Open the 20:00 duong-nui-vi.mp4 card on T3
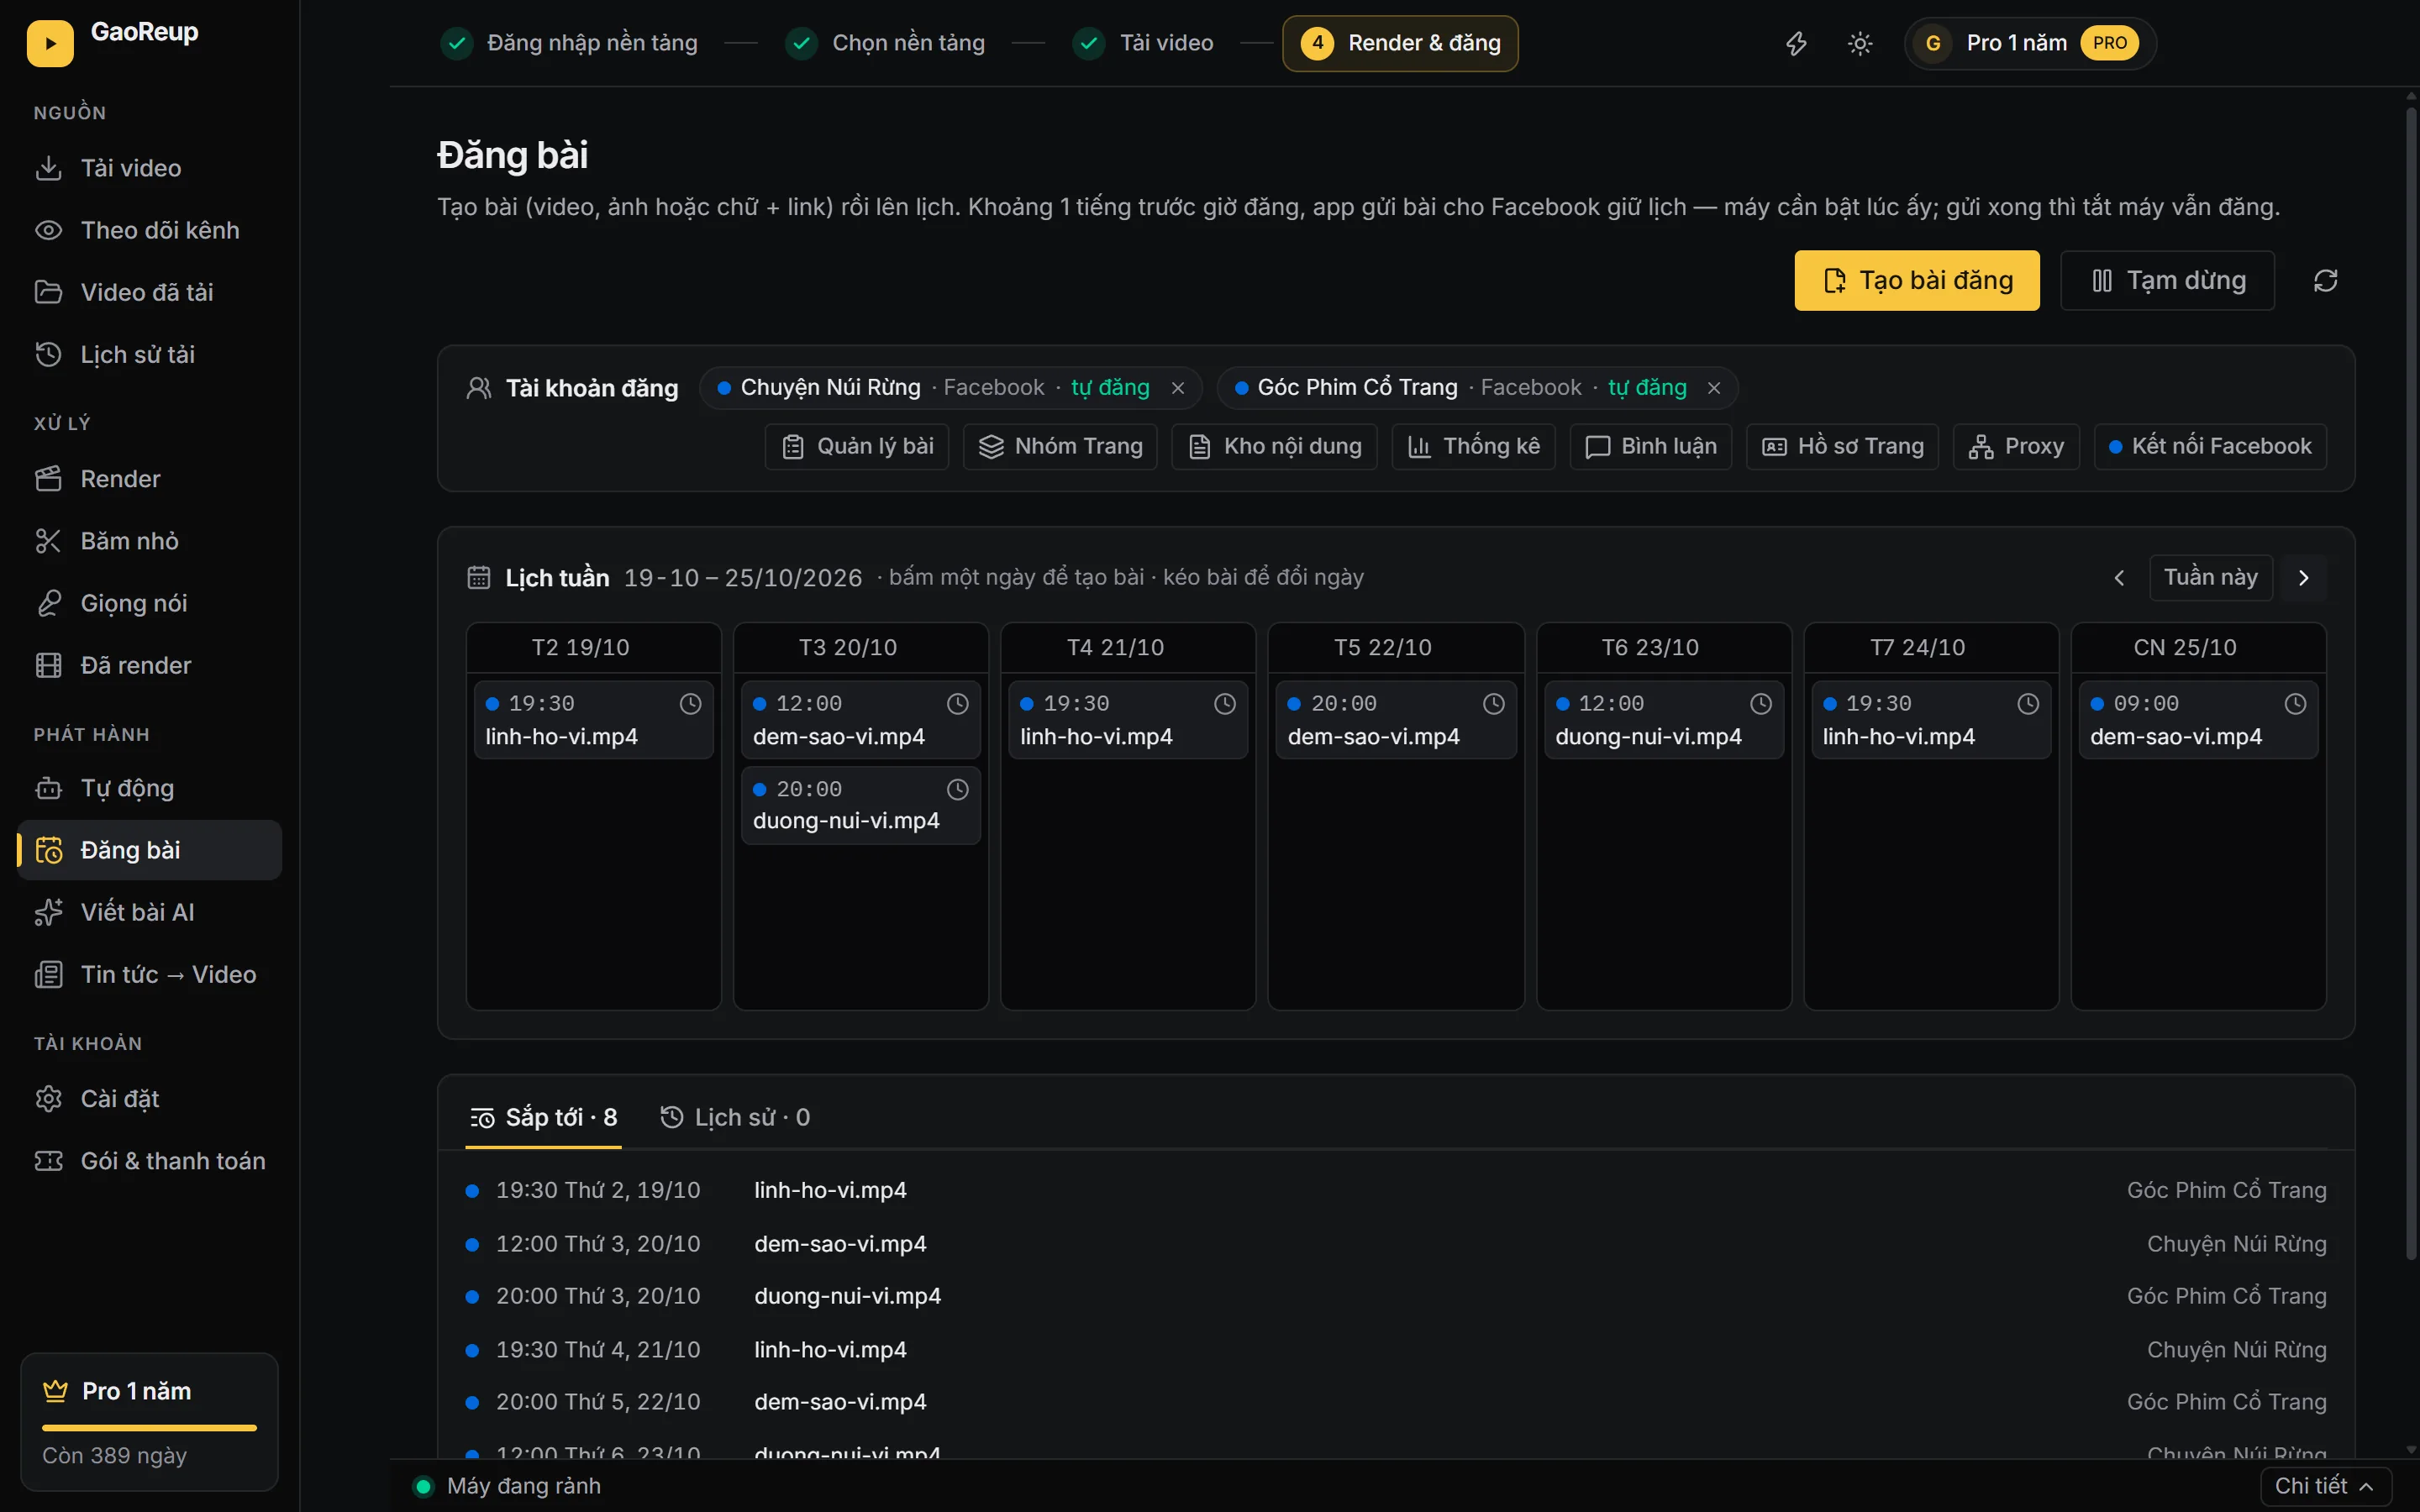The height and width of the screenshot is (1512, 2420). pyautogui.click(x=860, y=805)
